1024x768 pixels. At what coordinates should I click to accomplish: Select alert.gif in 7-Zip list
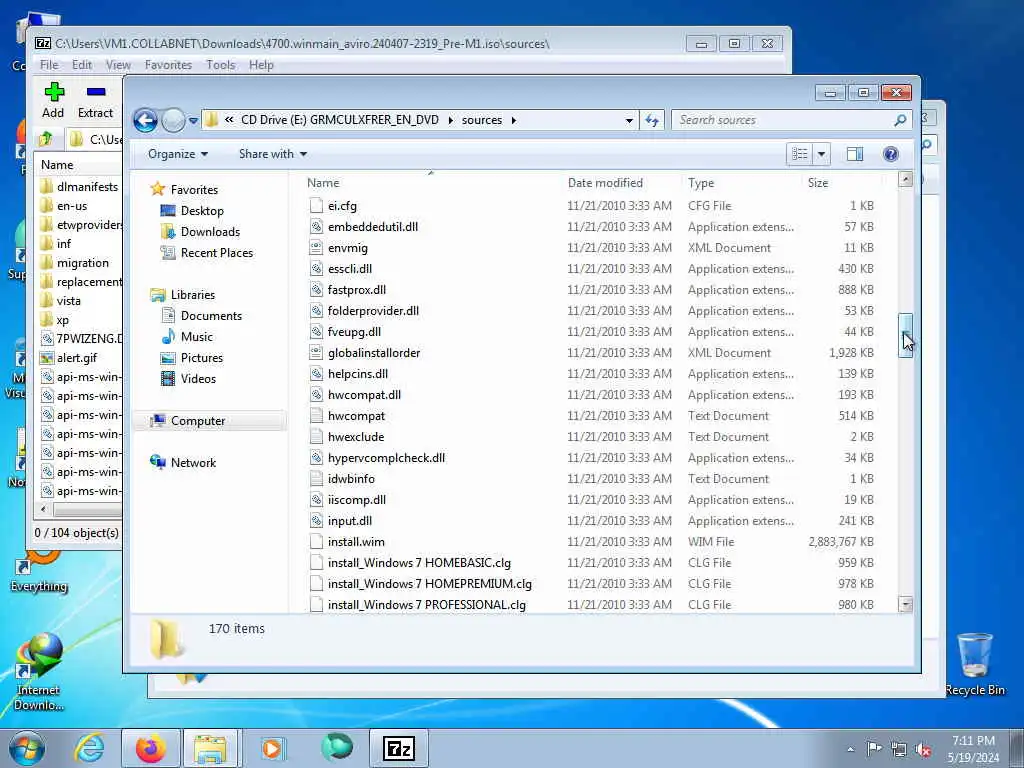(76, 358)
